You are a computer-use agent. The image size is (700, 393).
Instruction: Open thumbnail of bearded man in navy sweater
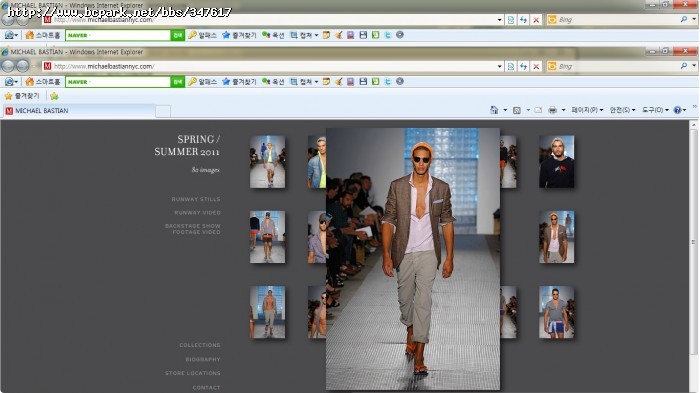point(557,162)
